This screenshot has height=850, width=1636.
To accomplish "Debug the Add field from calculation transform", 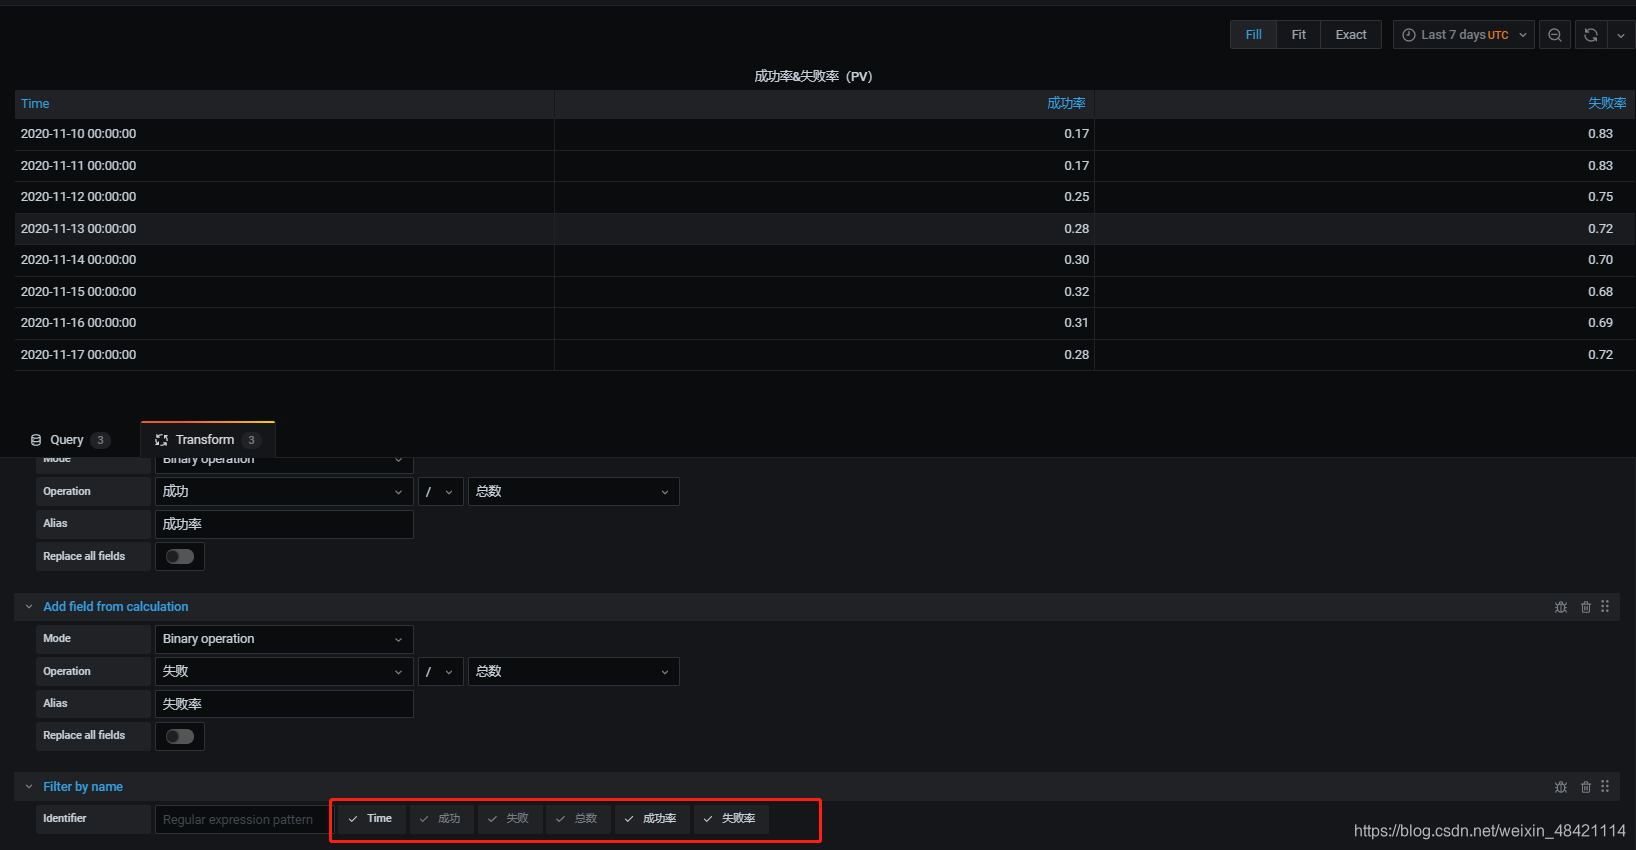I will click(1561, 607).
